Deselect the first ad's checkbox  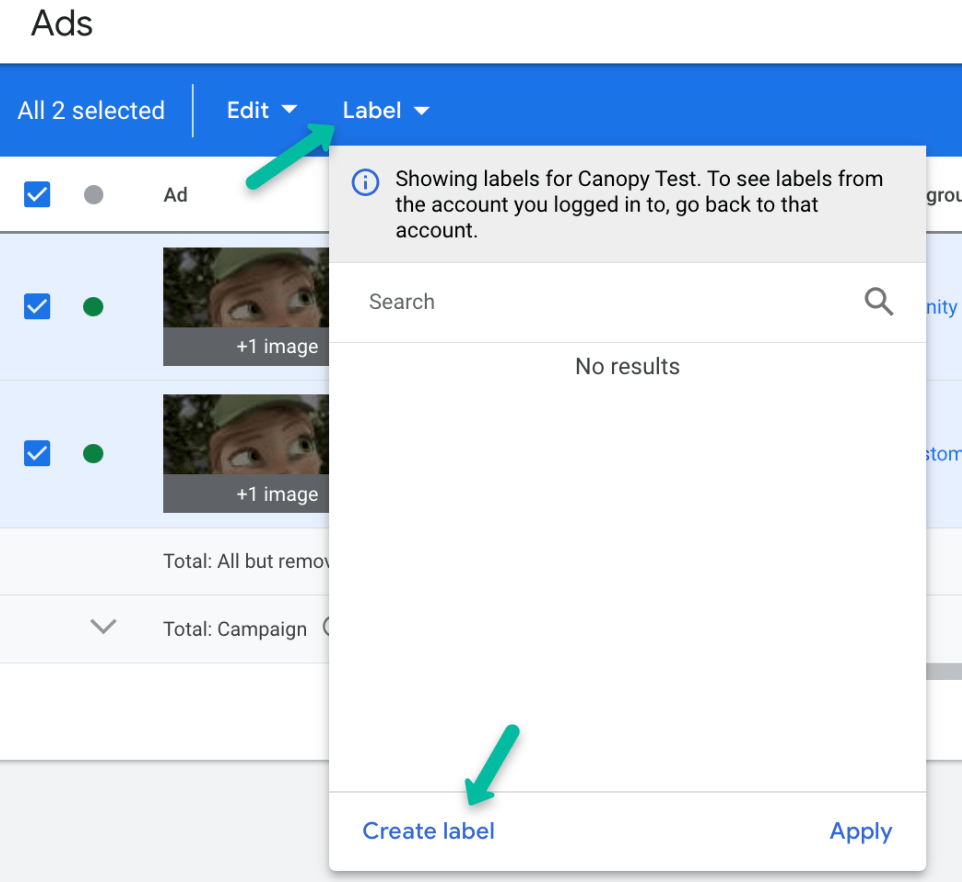click(x=37, y=307)
